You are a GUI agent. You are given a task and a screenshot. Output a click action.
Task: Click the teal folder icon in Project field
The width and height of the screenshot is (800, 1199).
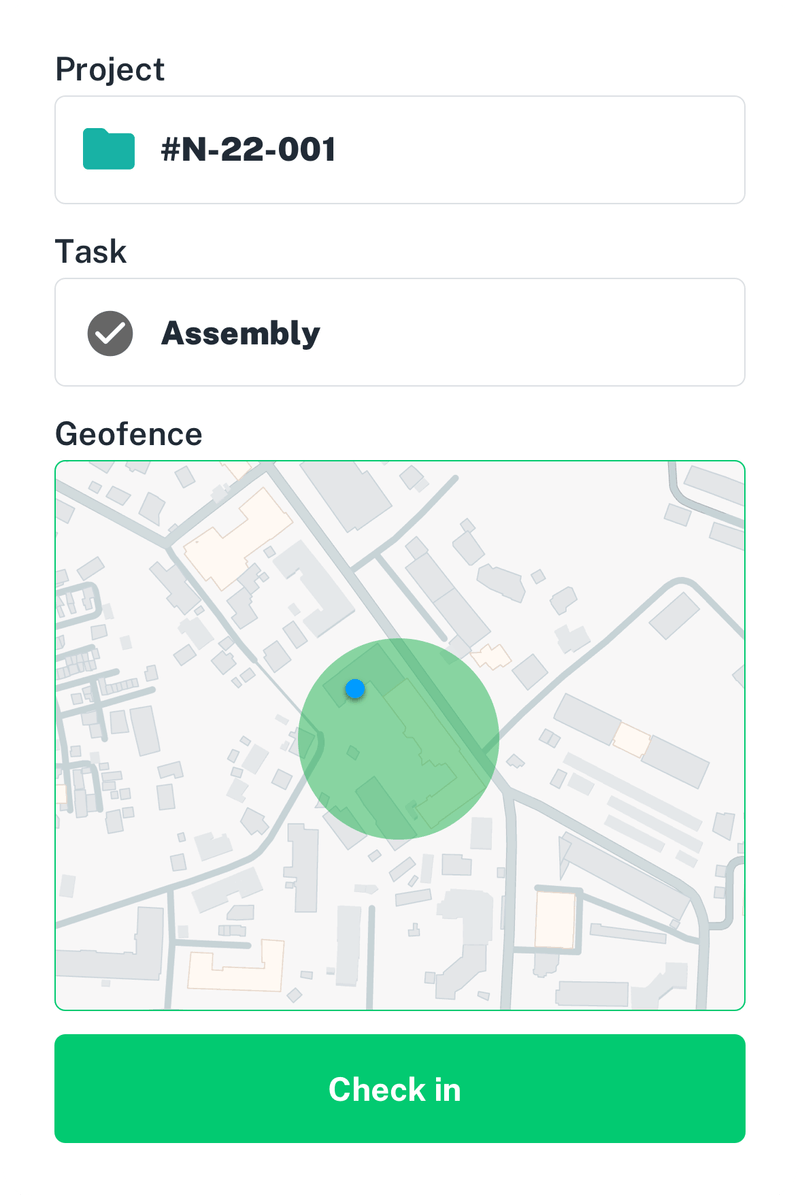coord(109,149)
